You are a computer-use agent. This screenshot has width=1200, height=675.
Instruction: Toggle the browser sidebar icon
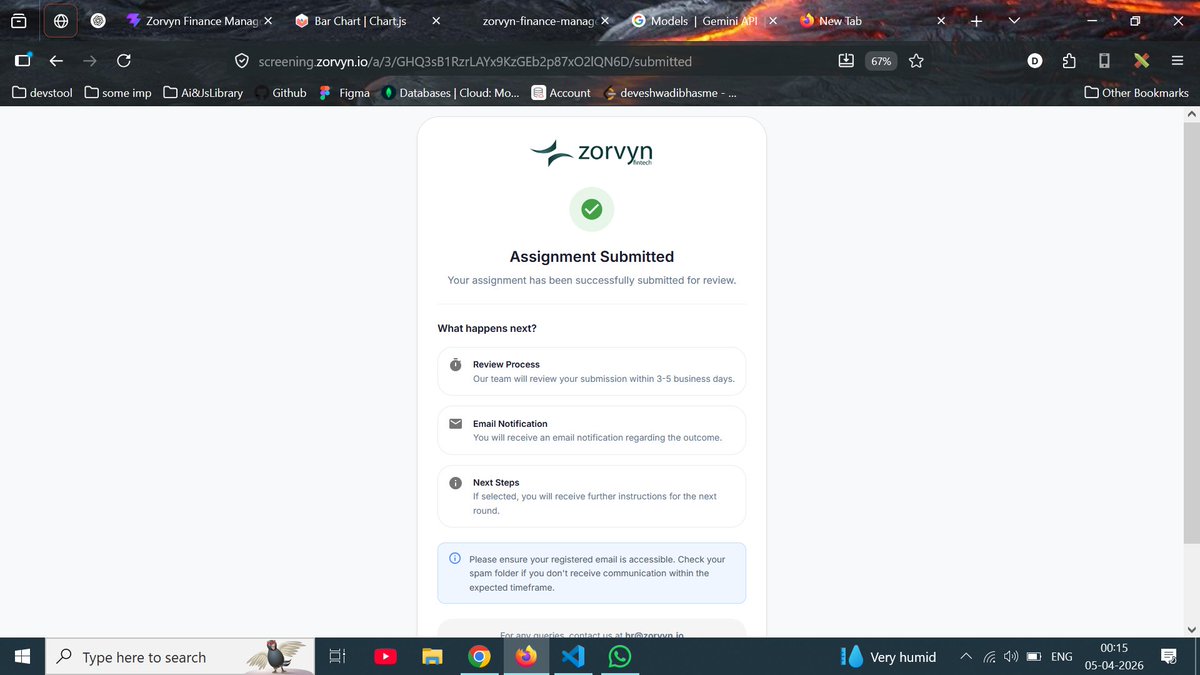(23, 60)
